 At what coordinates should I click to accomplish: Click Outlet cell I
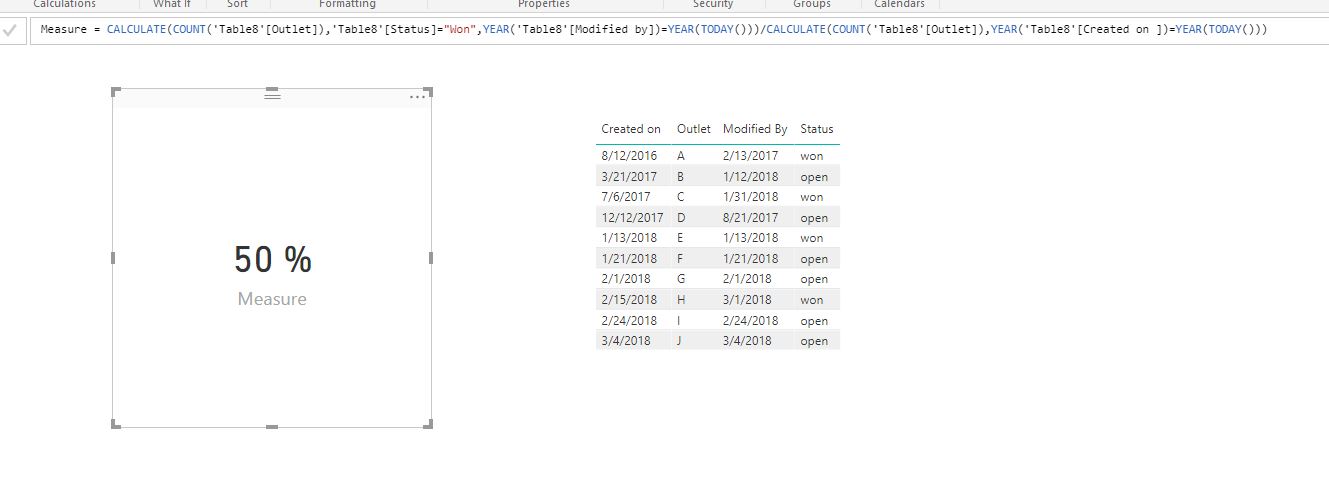click(x=679, y=321)
